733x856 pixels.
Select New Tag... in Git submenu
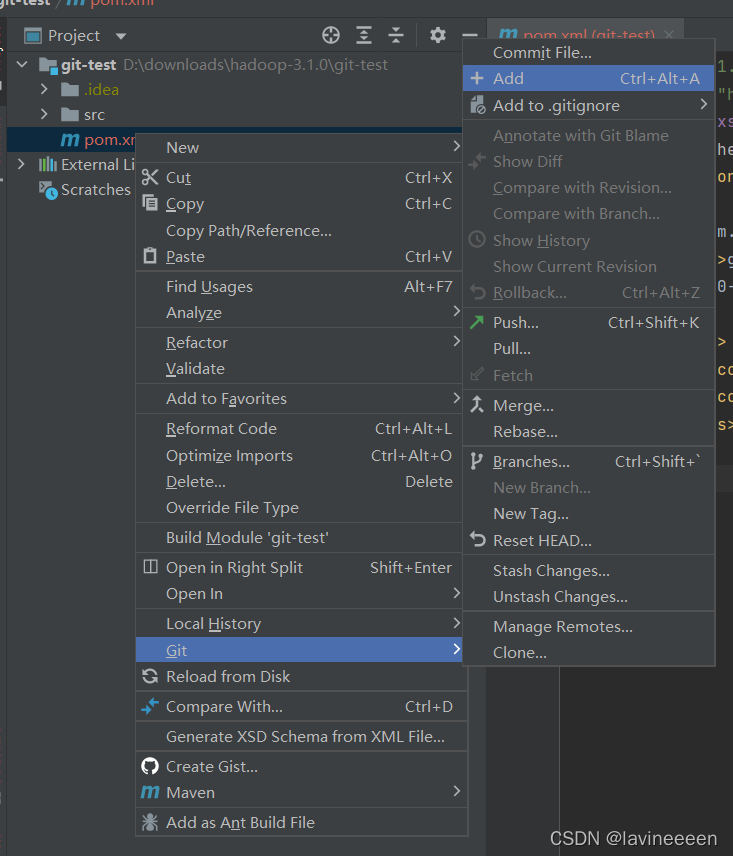pos(588,514)
